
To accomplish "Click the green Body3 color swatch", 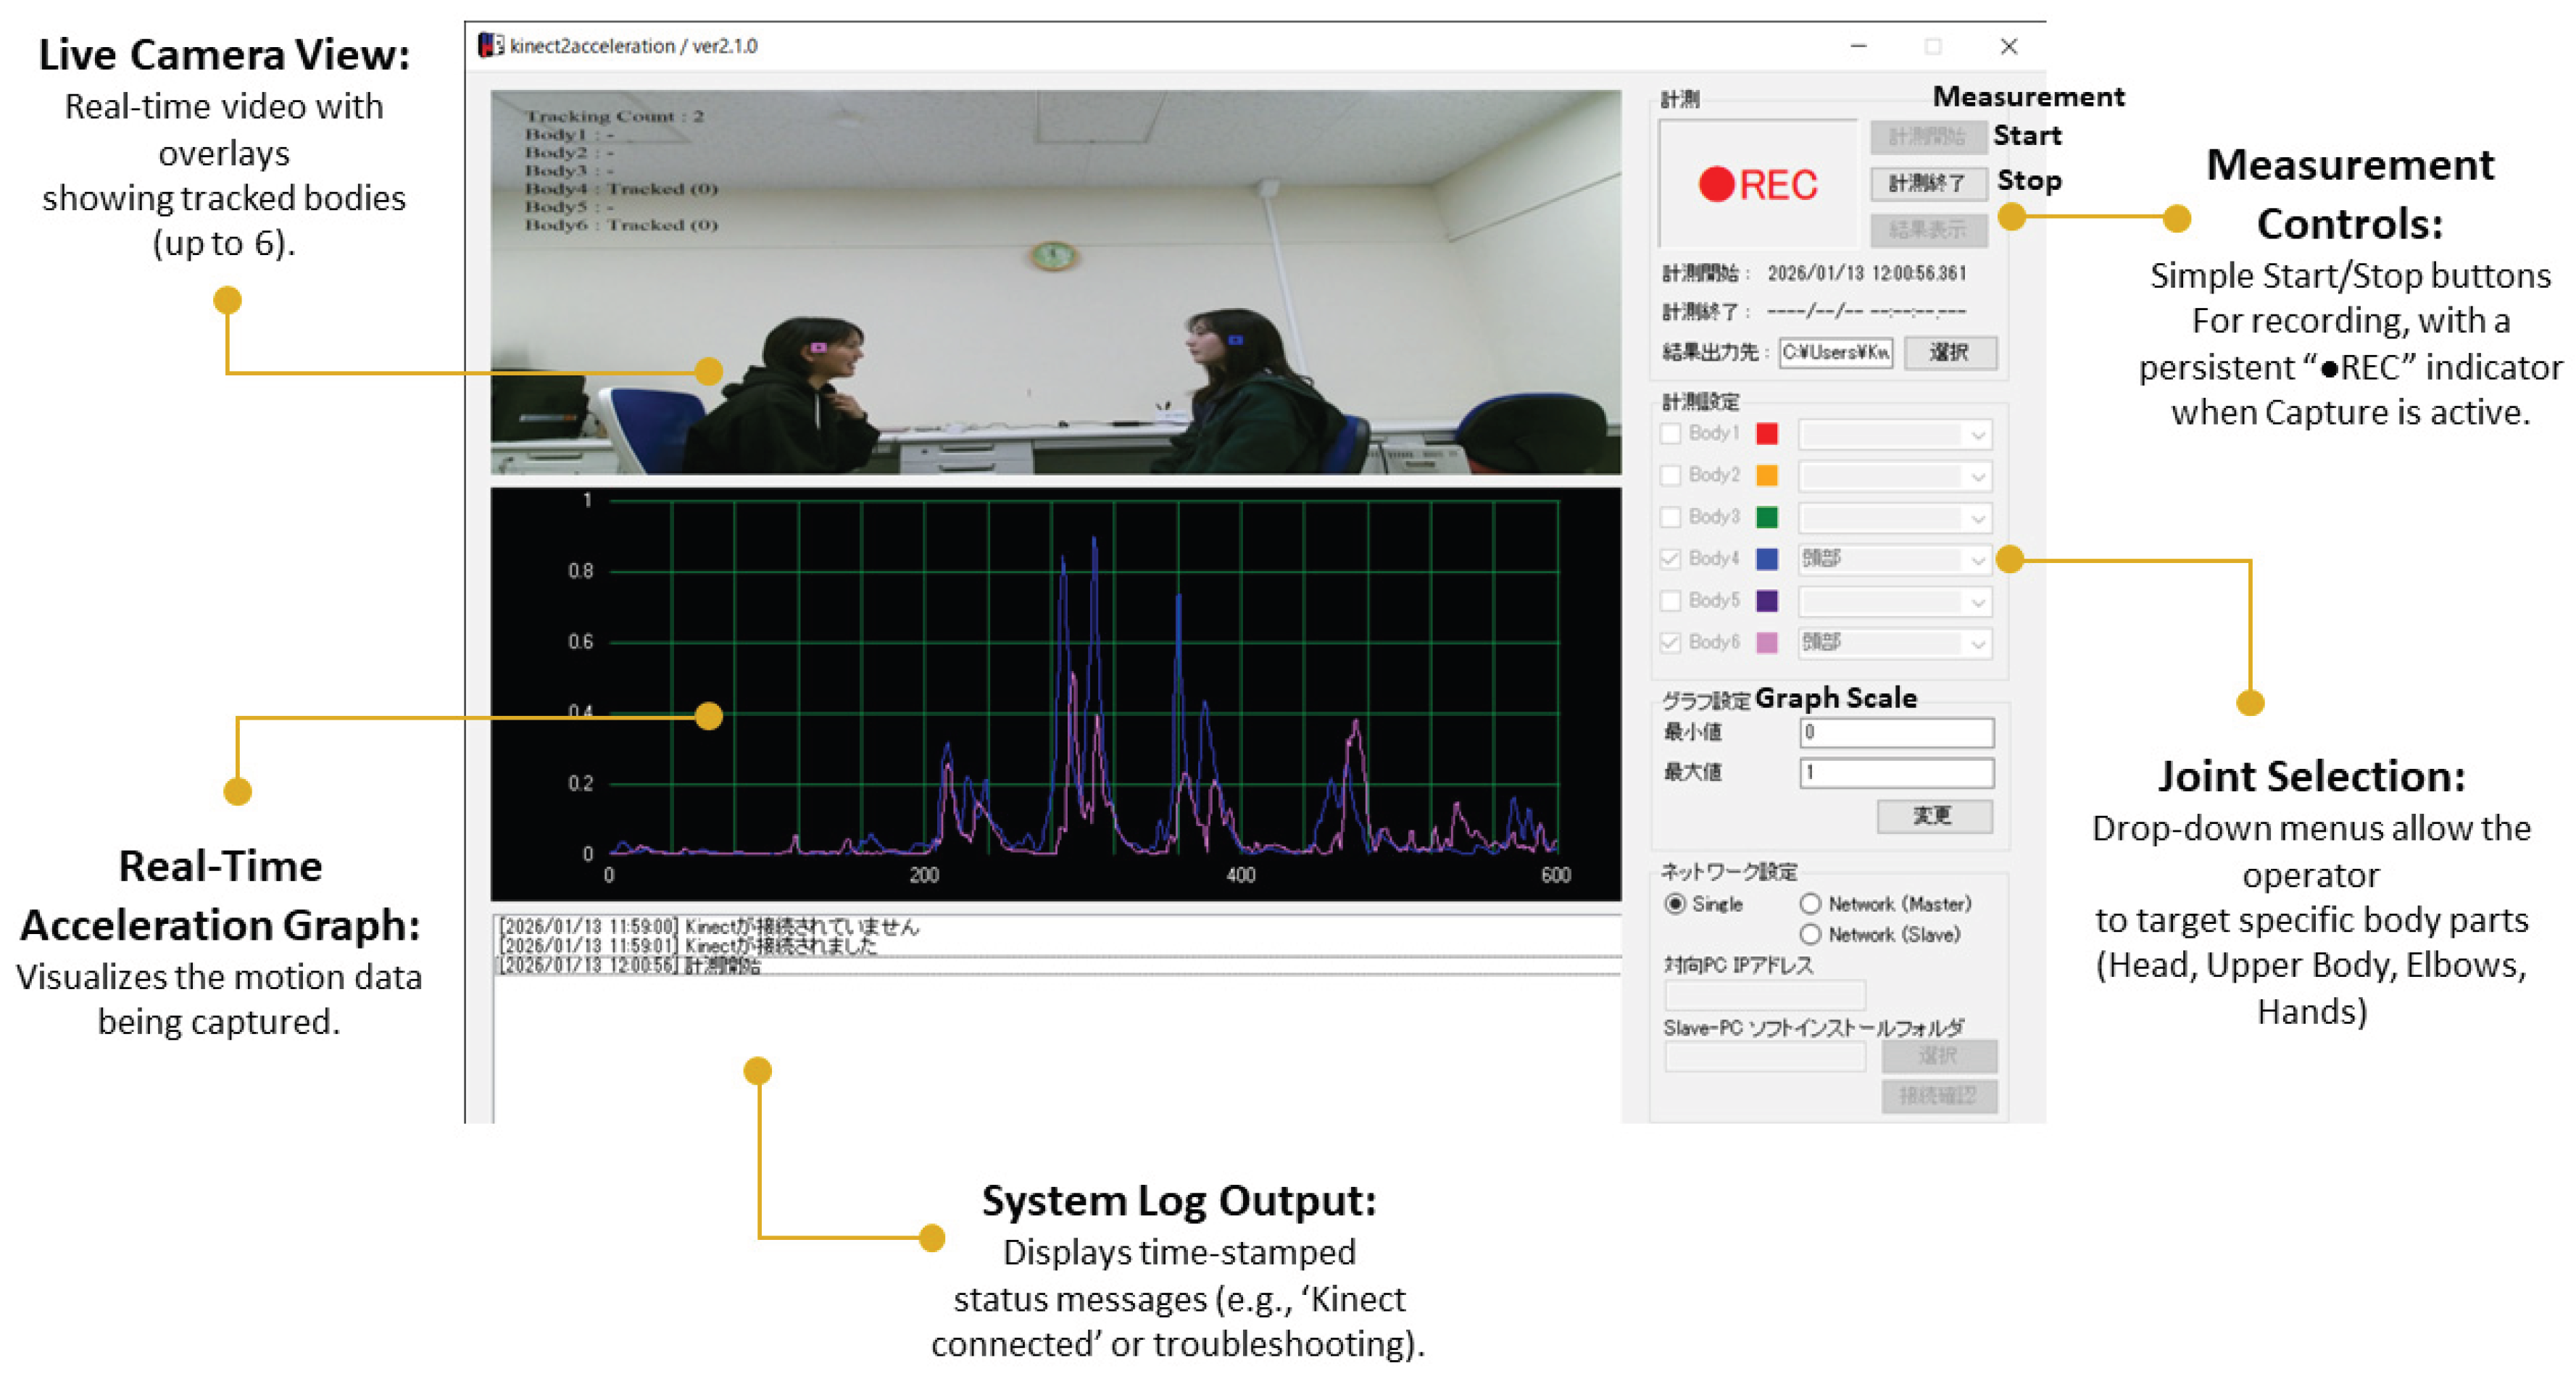I will click(x=1767, y=517).
